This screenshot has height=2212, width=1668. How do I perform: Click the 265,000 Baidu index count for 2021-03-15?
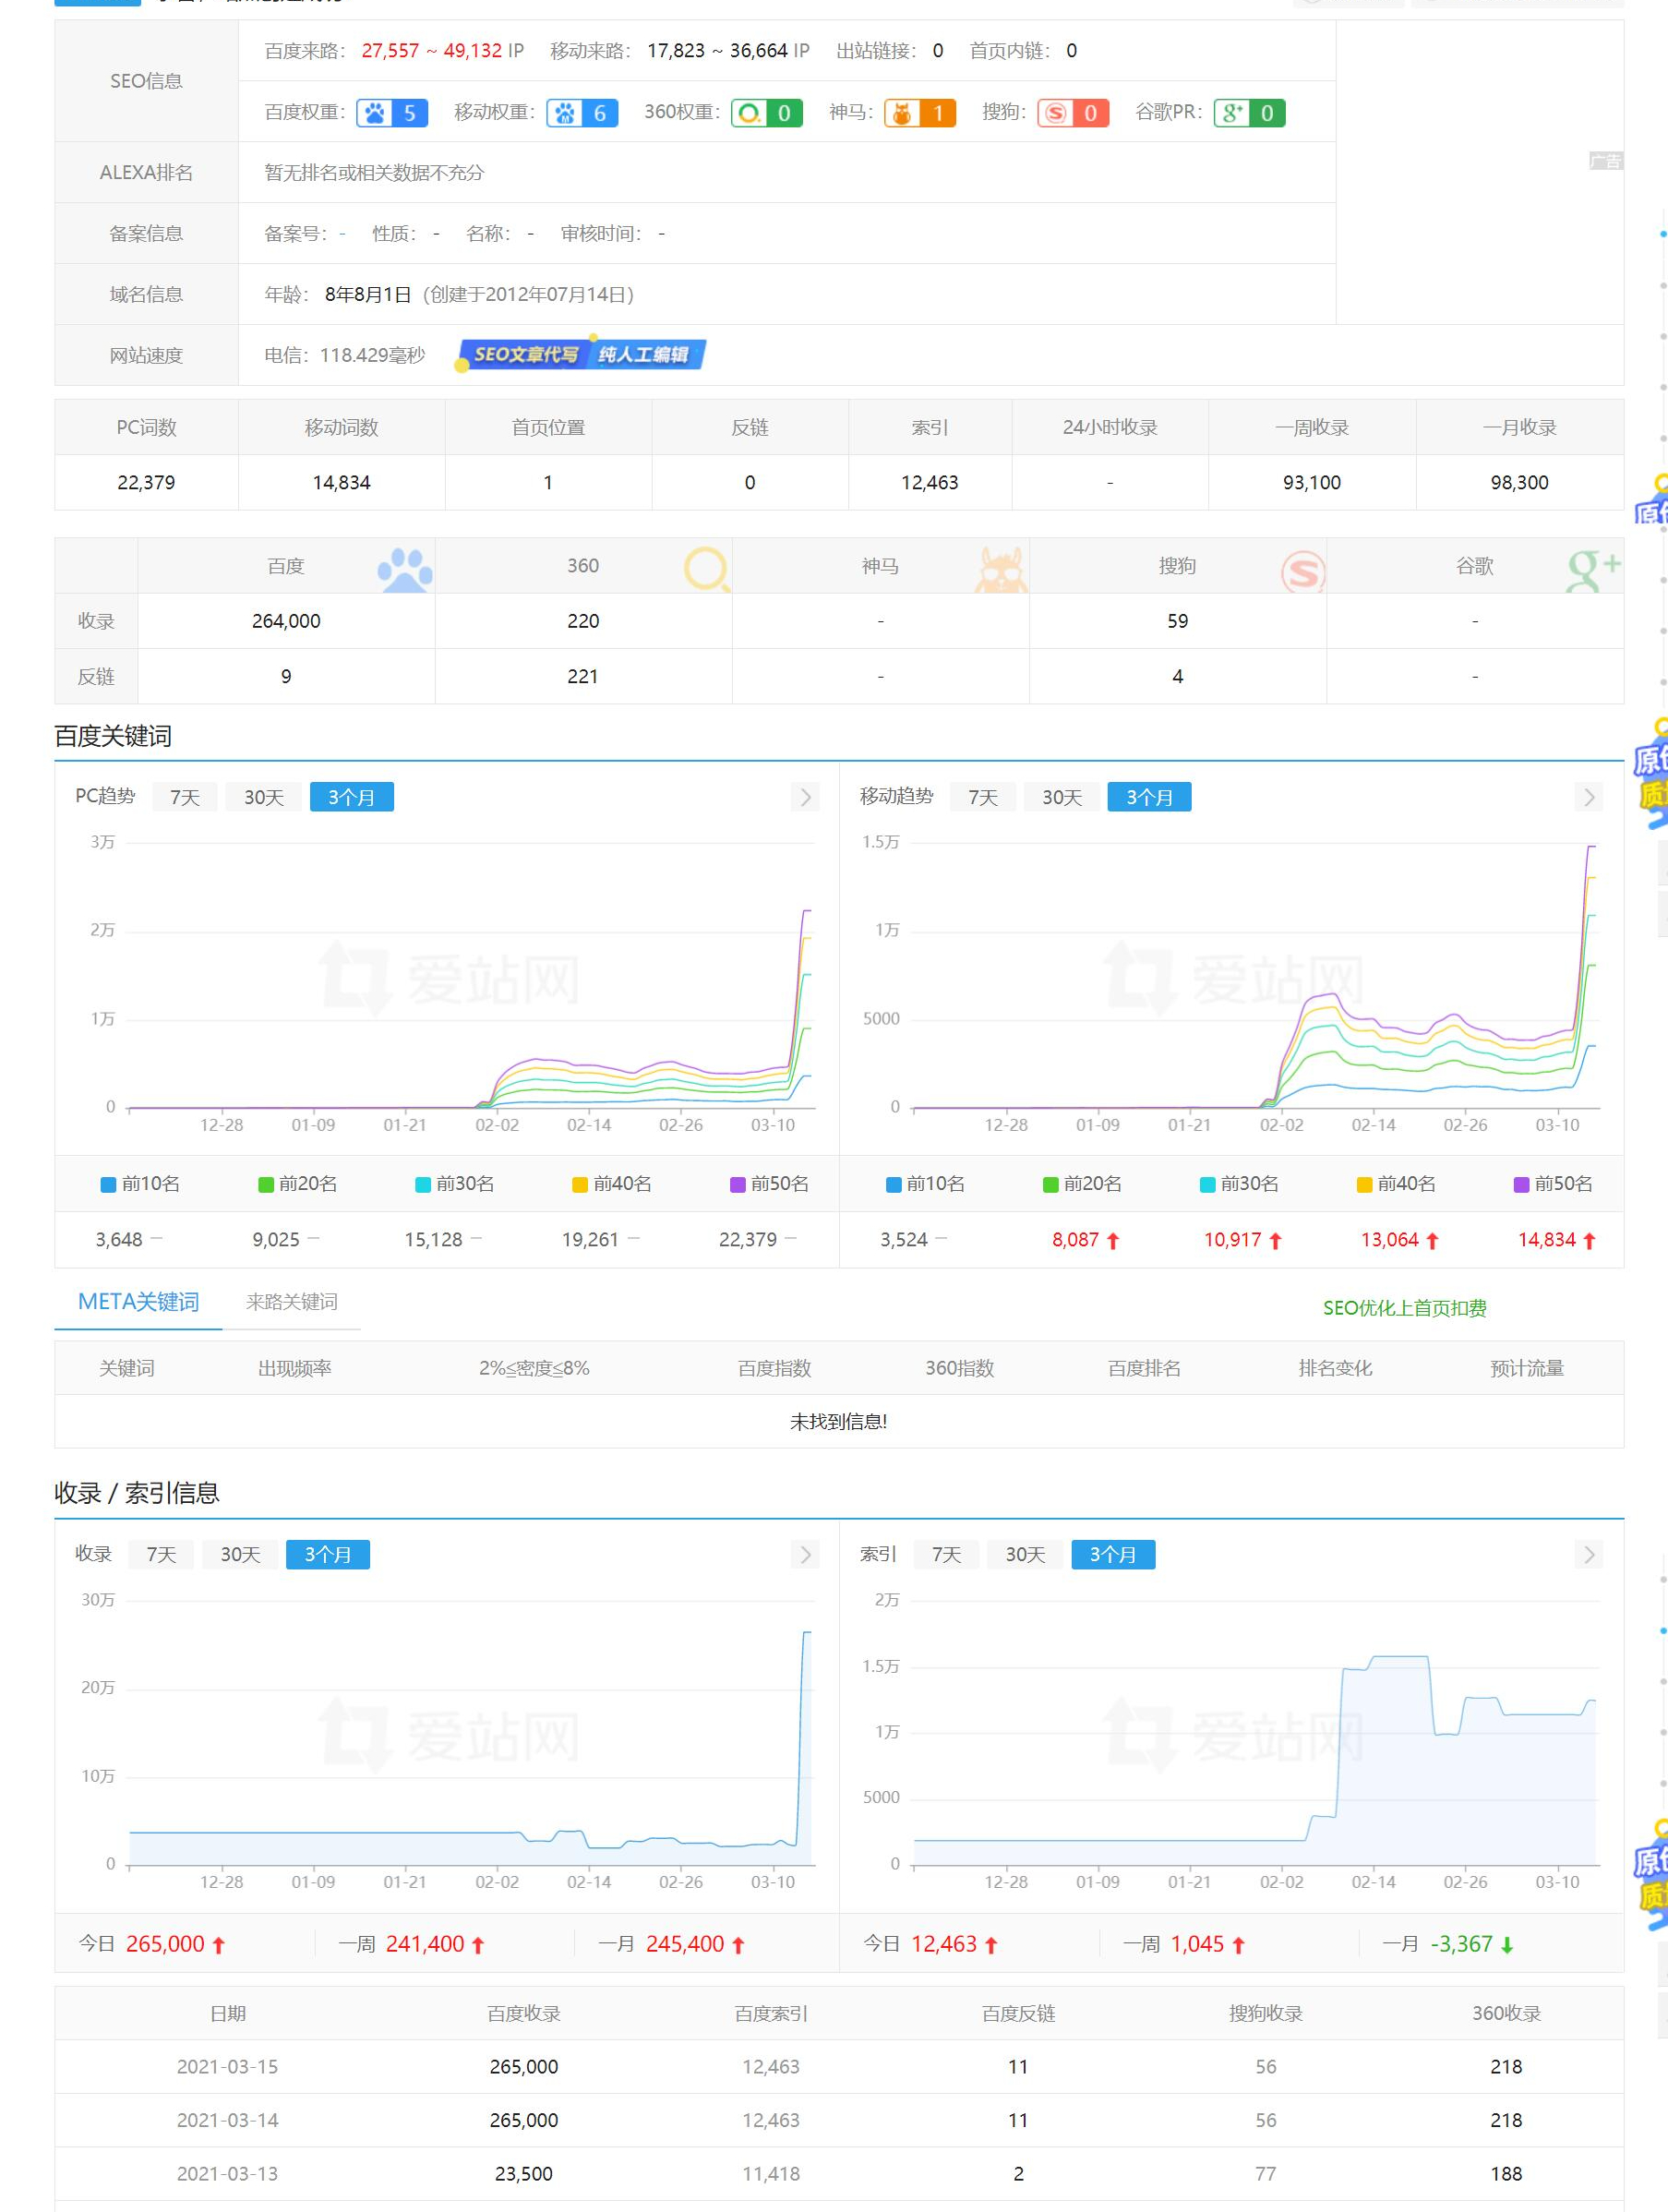click(x=524, y=2067)
